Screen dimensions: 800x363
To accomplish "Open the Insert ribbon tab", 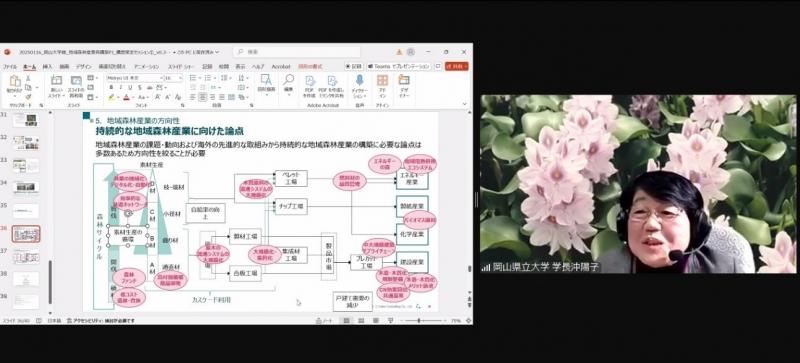I will [47, 66].
